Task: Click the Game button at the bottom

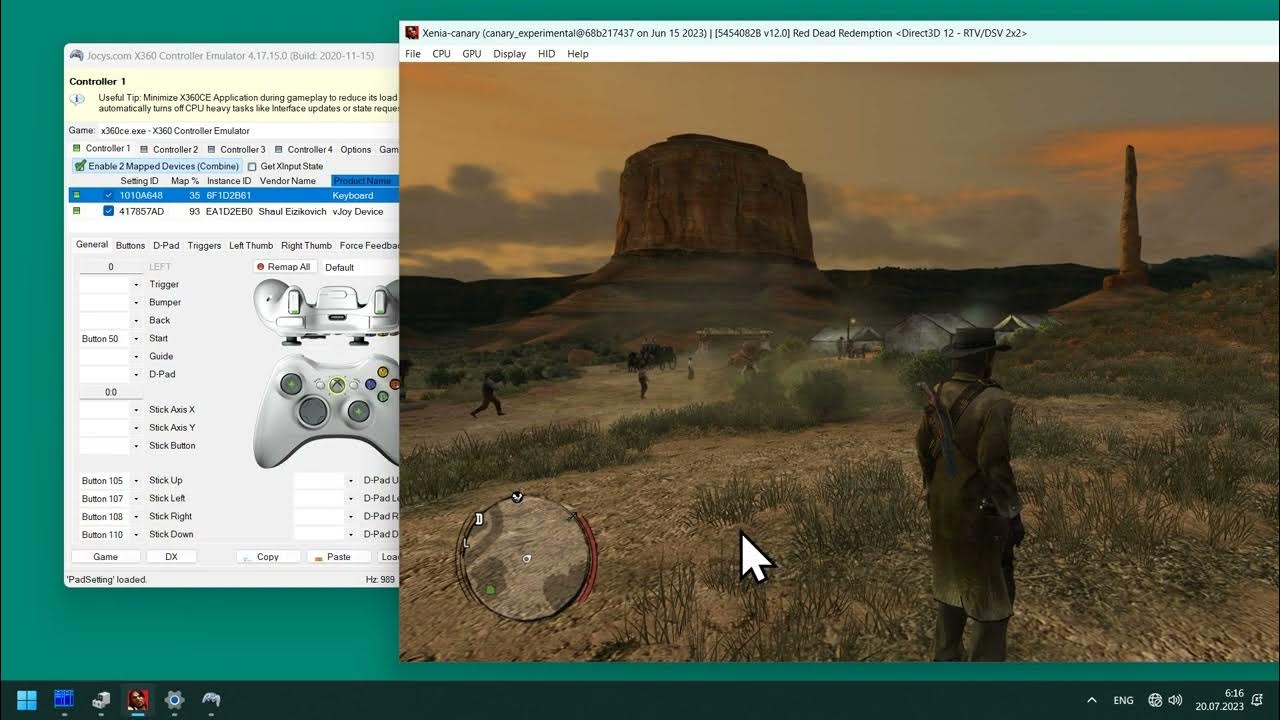Action: 106,557
